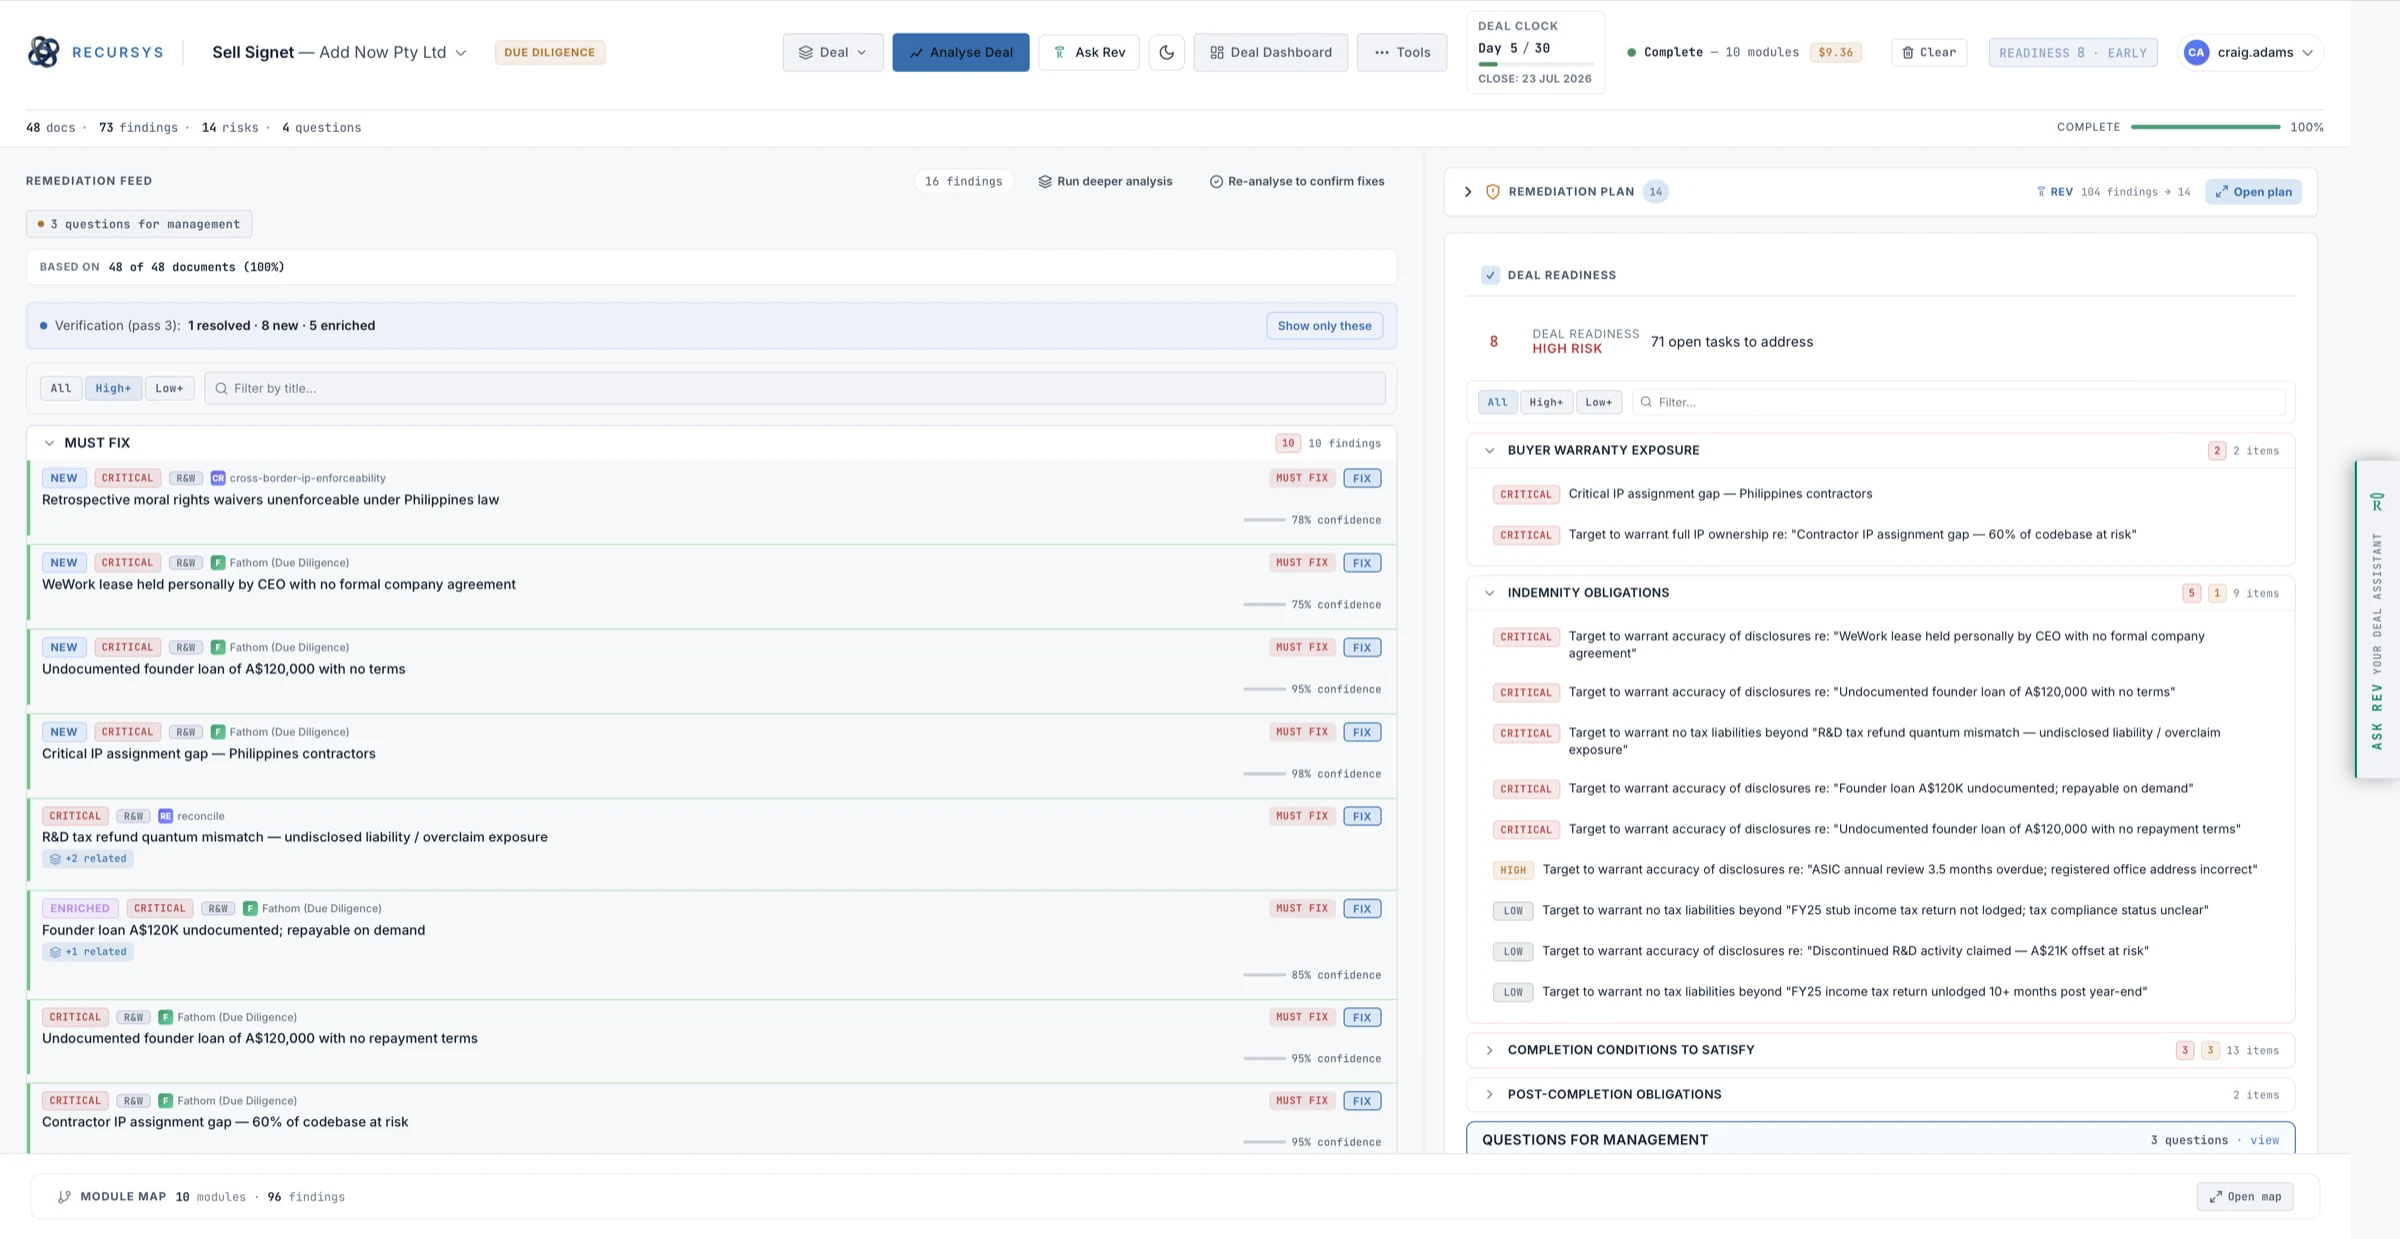Select Low+ filter in Deal Readiness

tap(1598, 402)
